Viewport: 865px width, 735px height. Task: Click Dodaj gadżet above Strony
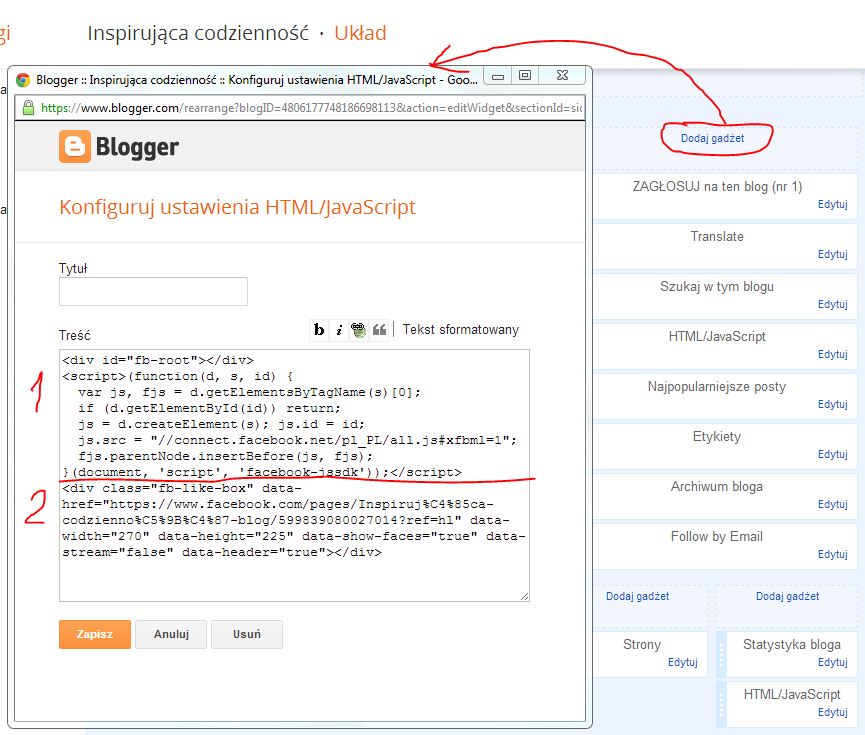pyautogui.click(x=637, y=596)
